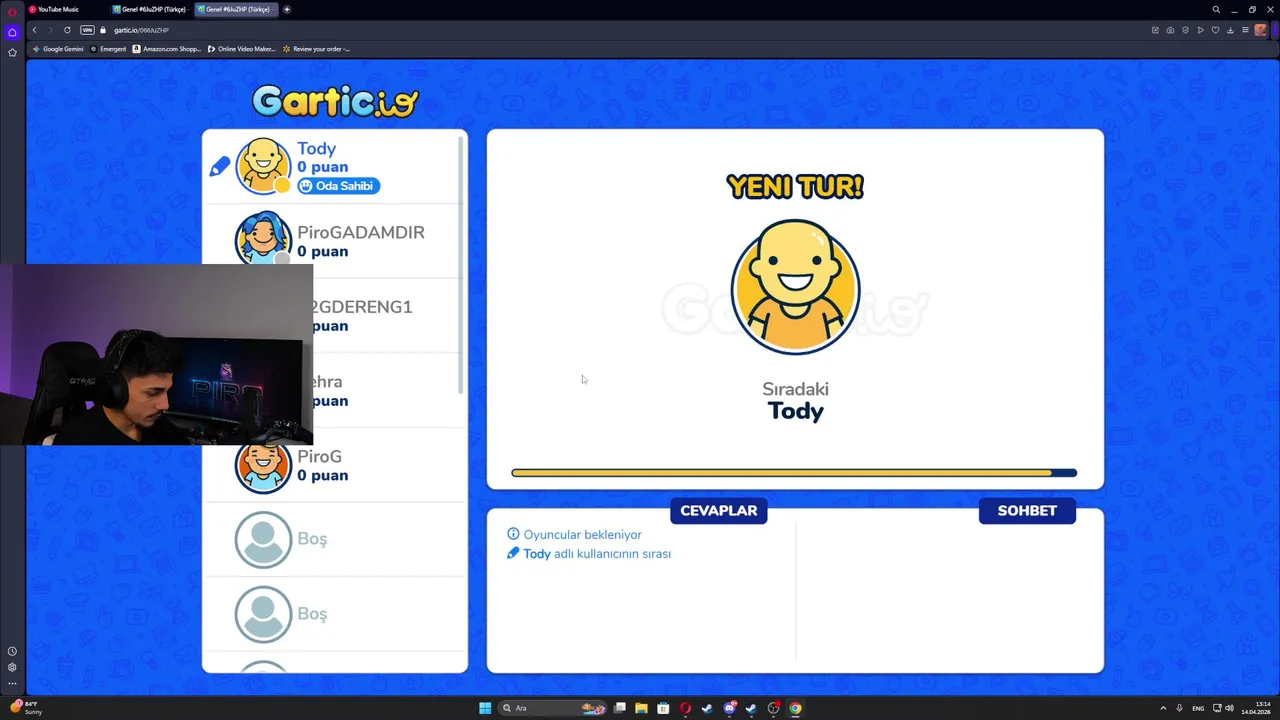Screen dimensions: 1280x720
Task: Click the shield ad-blocker icon in toolbar
Action: click(1185, 30)
